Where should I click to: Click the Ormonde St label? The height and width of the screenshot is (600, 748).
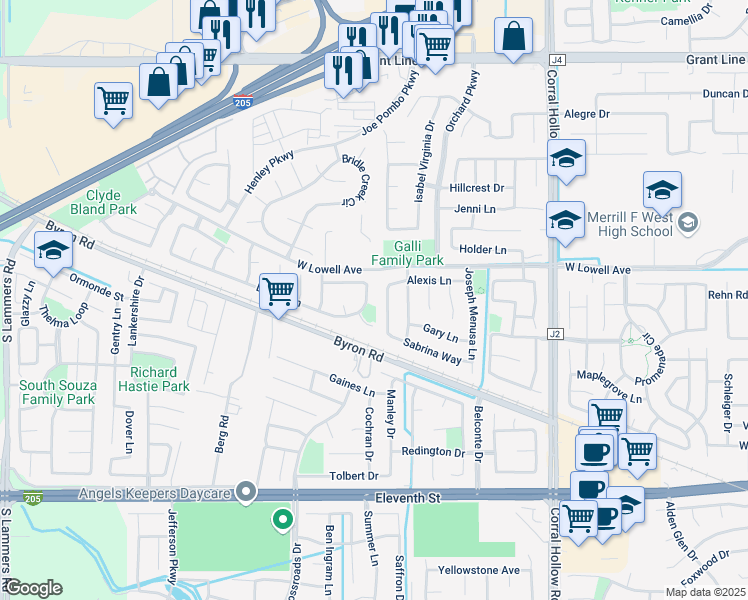[97, 287]
